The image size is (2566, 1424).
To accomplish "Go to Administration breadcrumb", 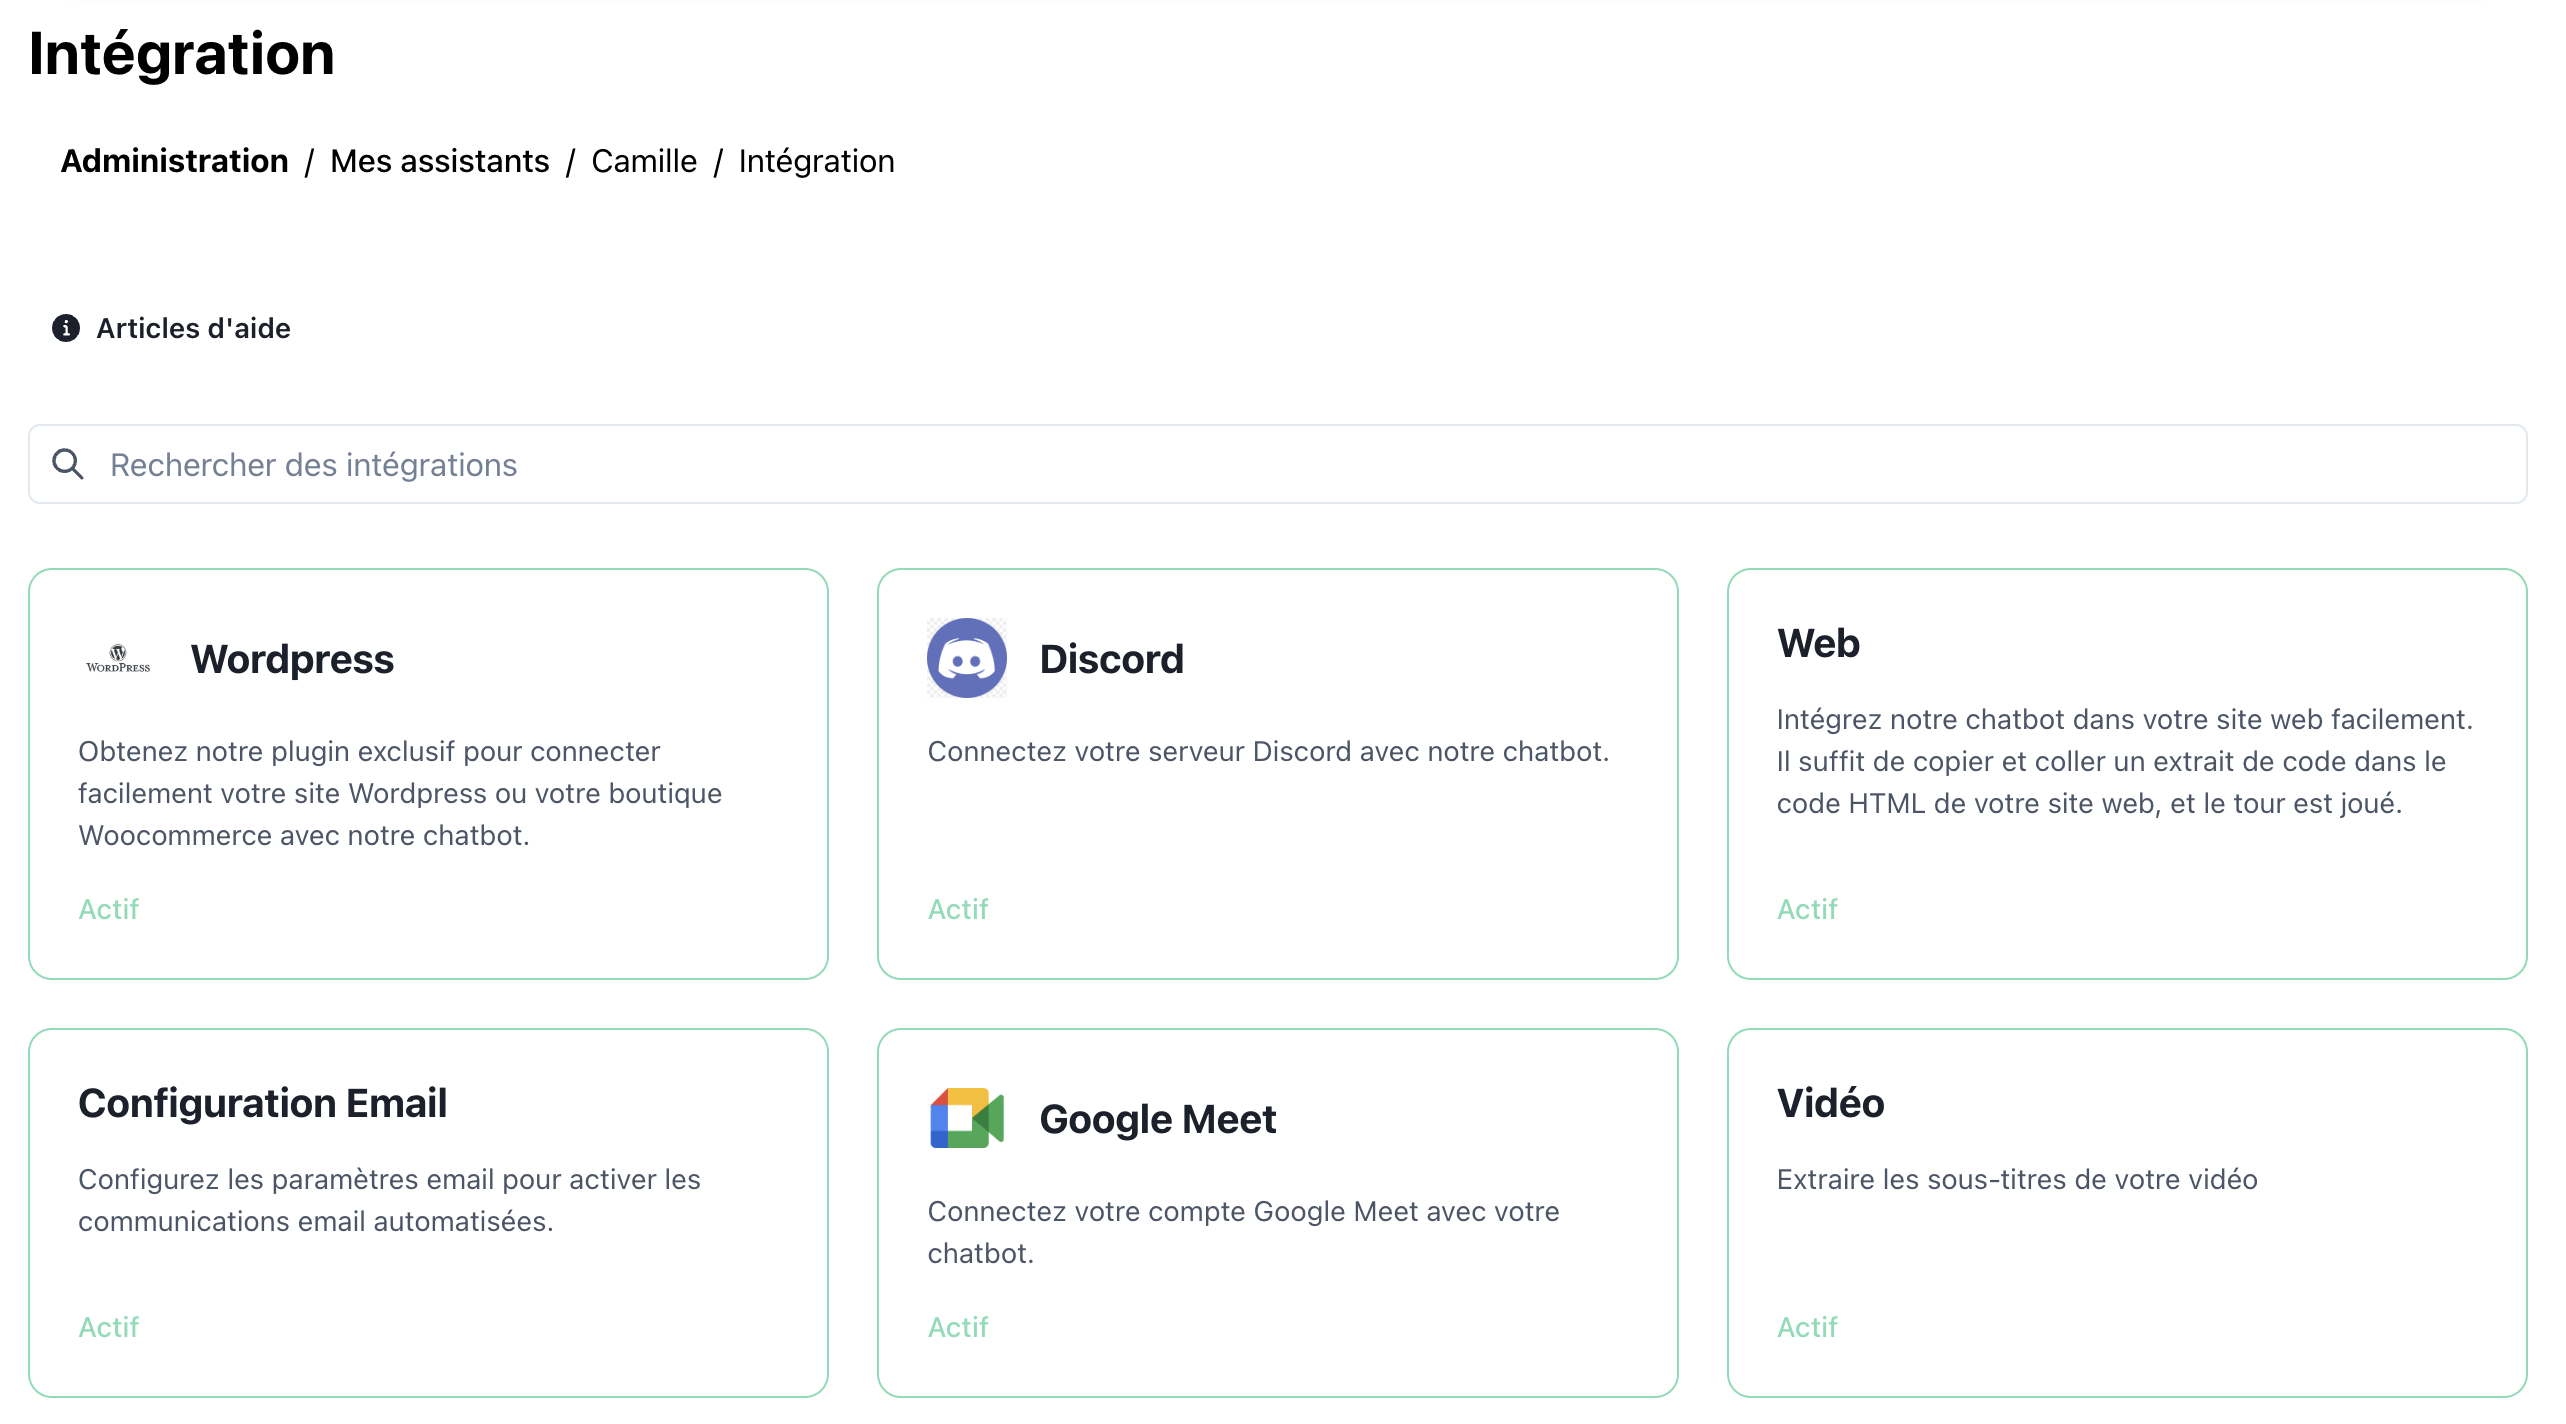I will [x=174, y=161].
